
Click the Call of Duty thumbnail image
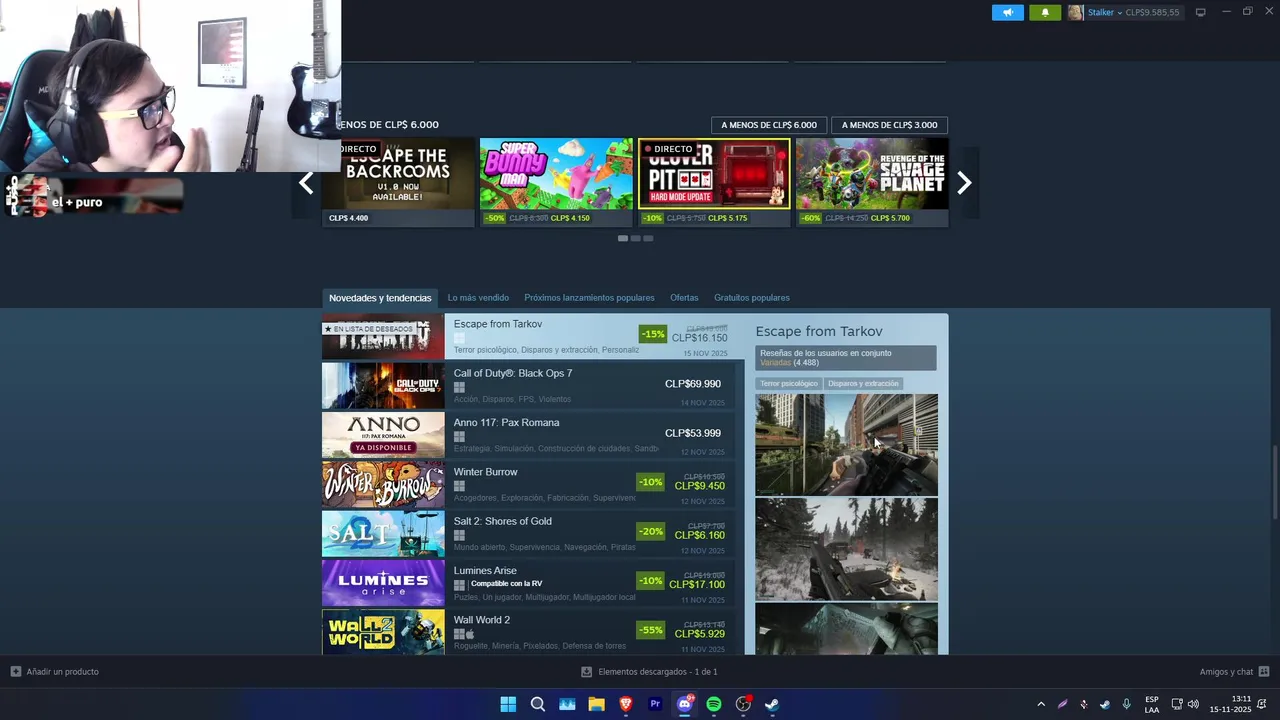pyautogui.click(x=383, y=386)
